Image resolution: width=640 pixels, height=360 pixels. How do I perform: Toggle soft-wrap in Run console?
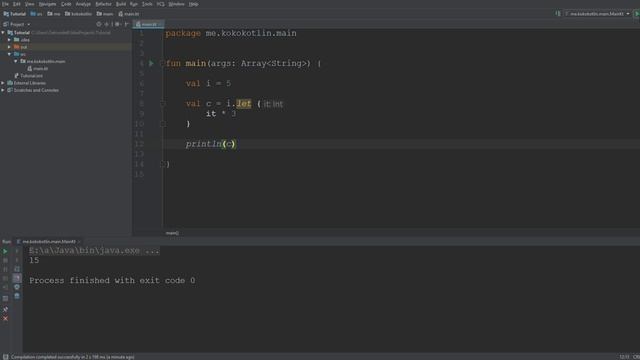tap(17, 269)
